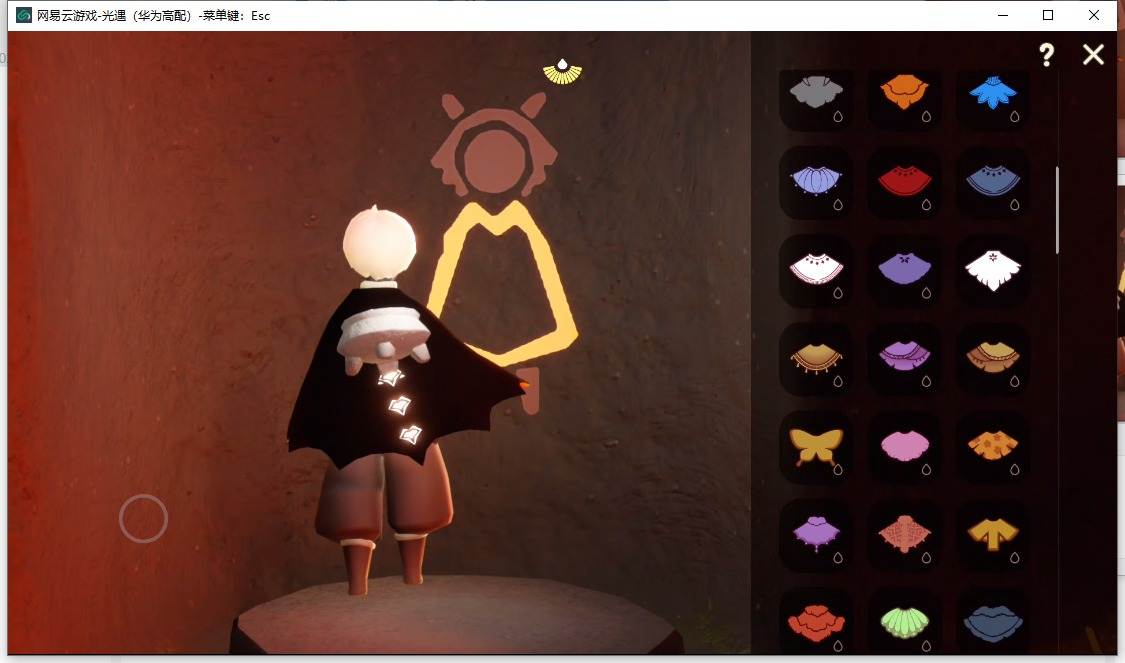Tap the yellow winged light icon
The height and width of the screenshot is (663, 1125).
coord(562,72)
